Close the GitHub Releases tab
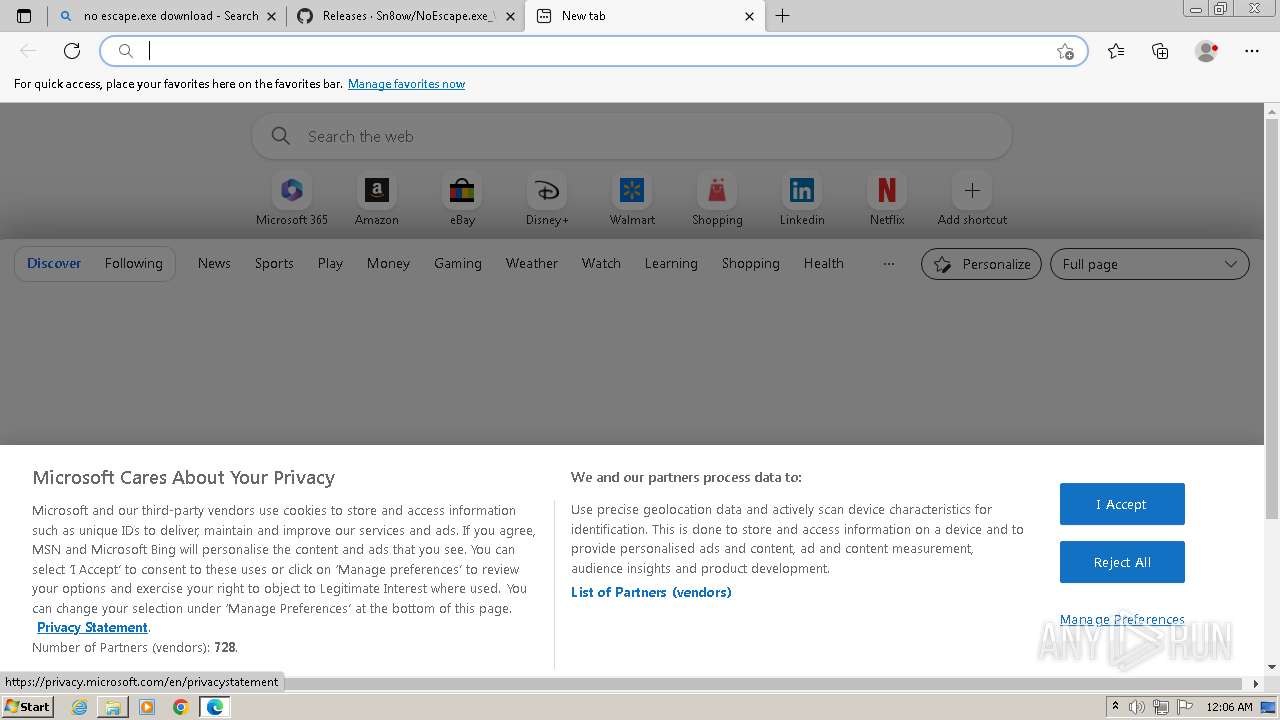 click(x=510, y=16)
